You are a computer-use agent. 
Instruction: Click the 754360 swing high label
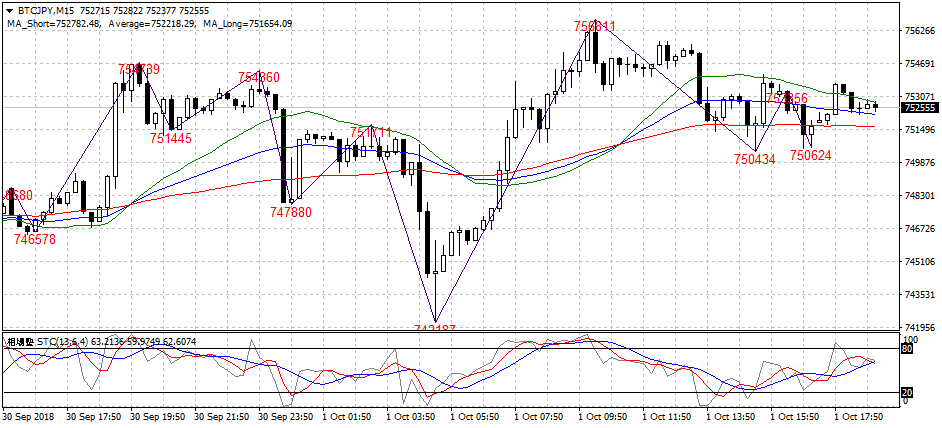coord(259,77)
